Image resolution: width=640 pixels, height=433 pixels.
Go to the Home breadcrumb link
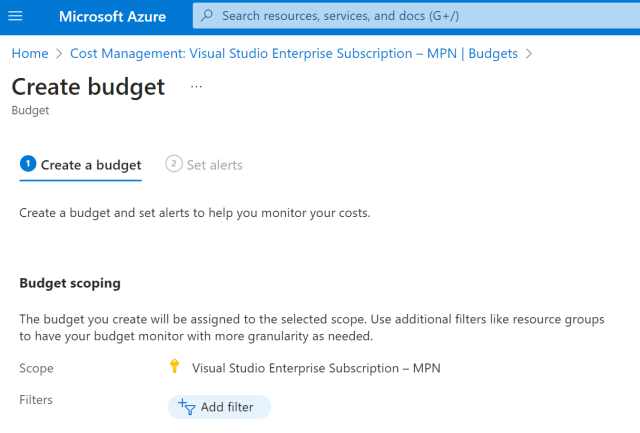click(x=30, y=53)
